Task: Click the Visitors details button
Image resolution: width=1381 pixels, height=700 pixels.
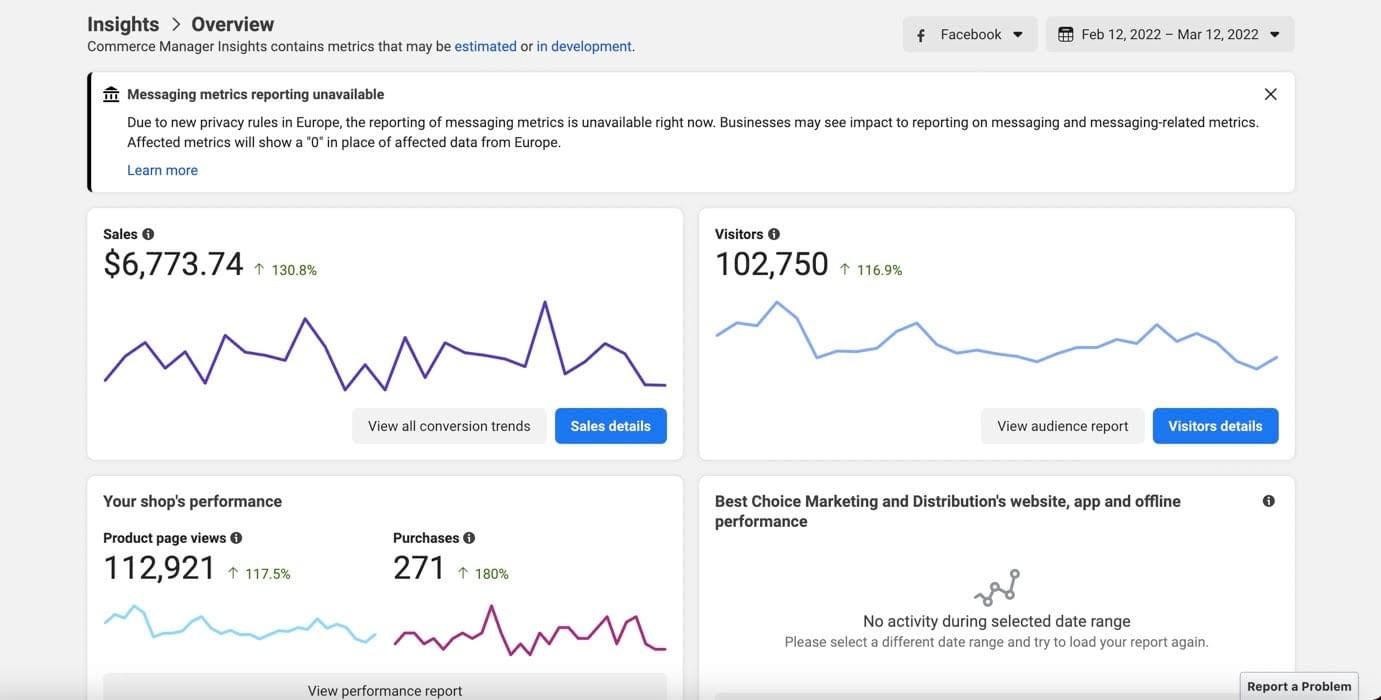Action: click(x=1214, y=426)
